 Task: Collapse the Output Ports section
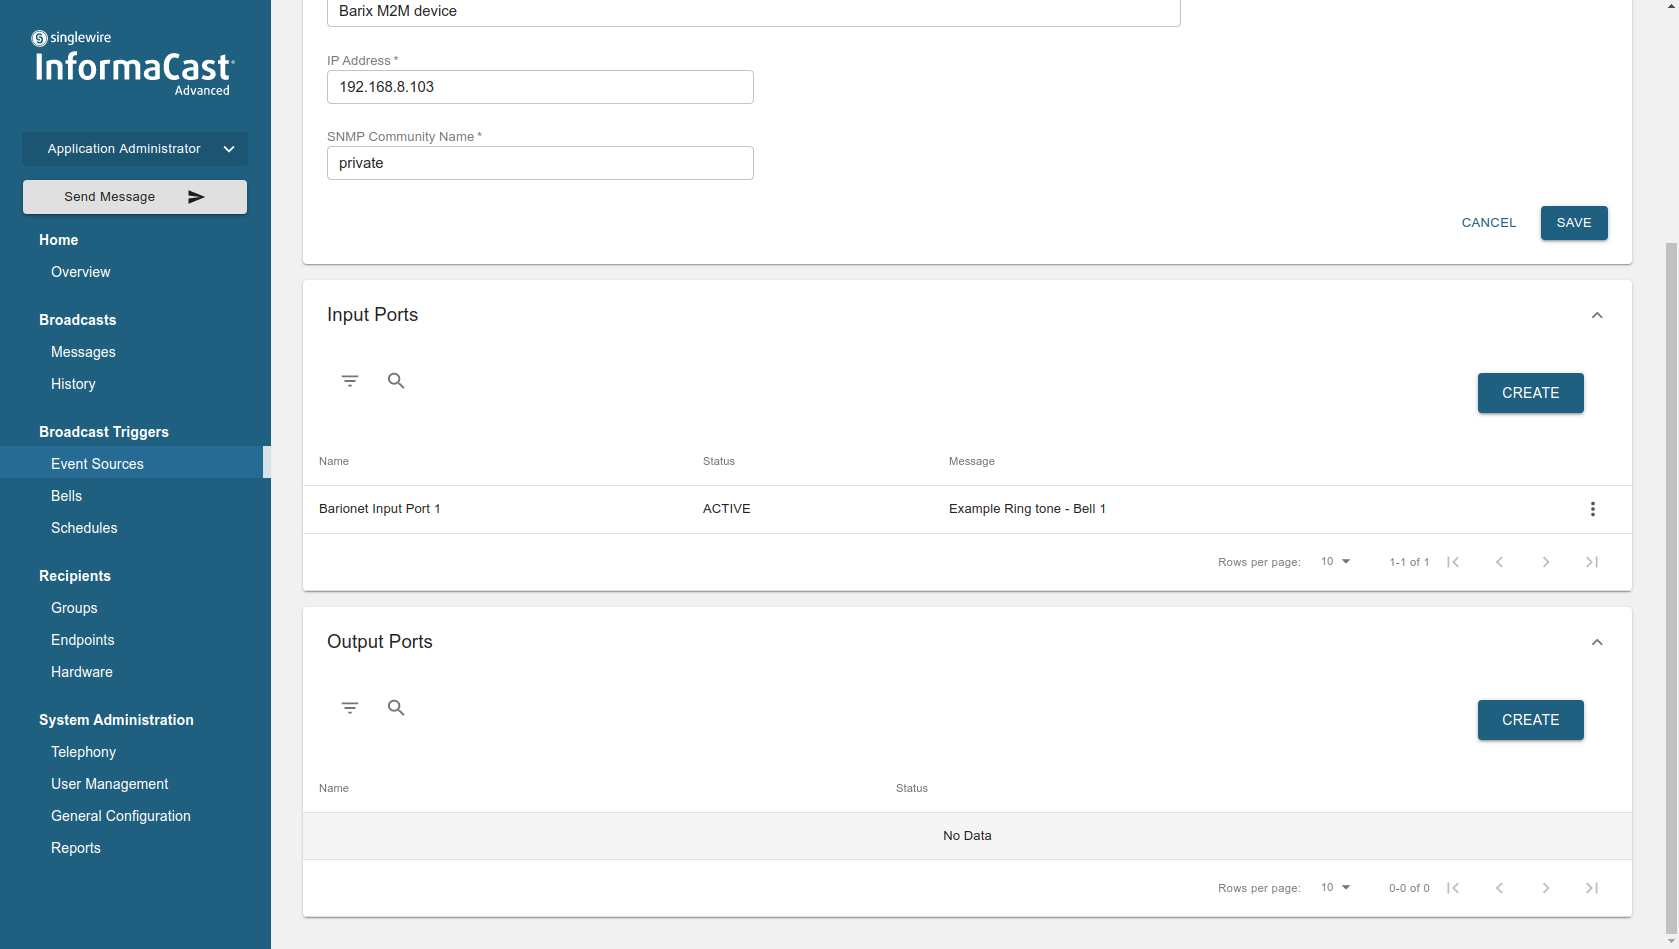coord(1596,642)
